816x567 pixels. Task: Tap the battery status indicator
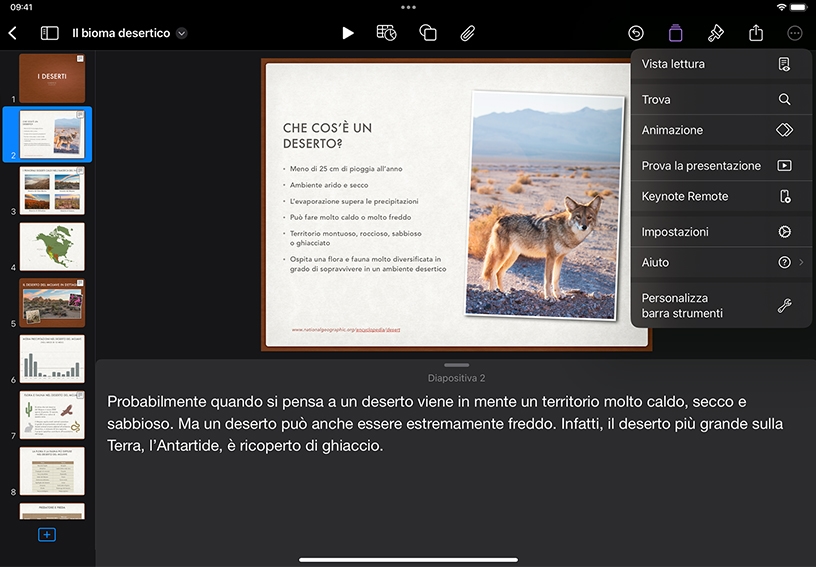click(x=799, y=7)
